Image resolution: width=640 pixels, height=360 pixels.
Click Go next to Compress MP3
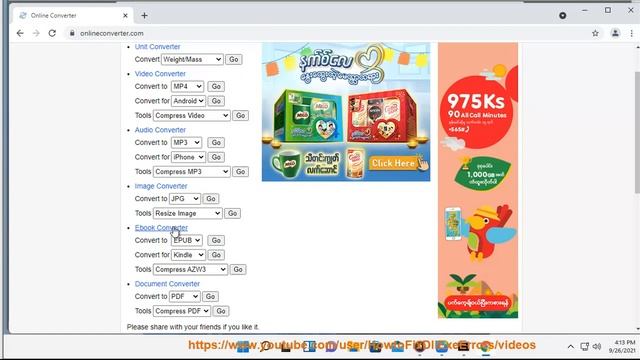tap(240, 172)
